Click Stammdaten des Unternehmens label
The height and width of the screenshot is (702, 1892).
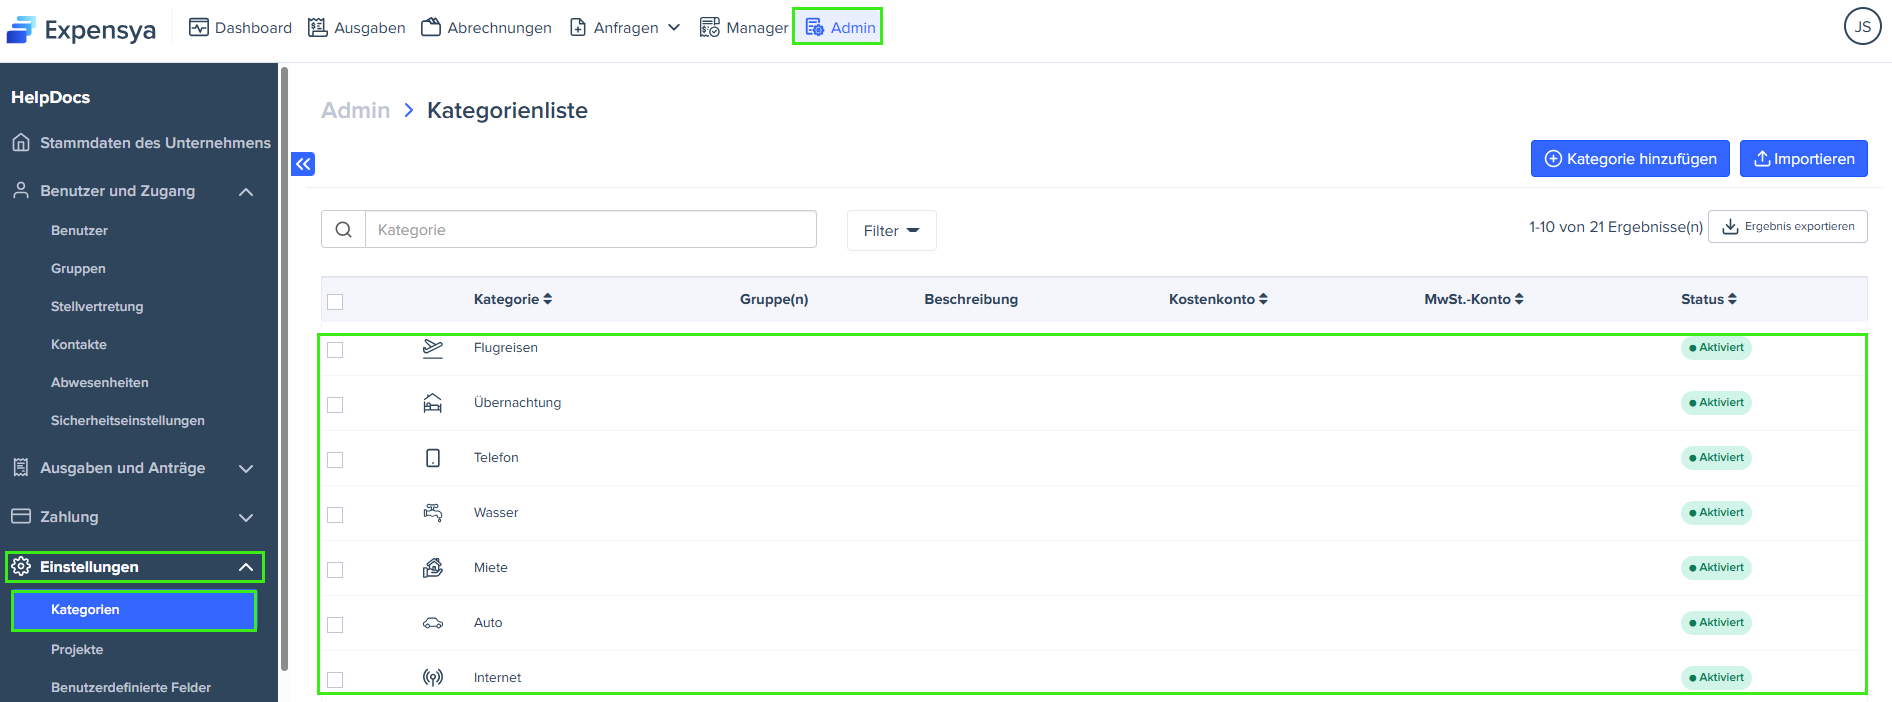[x=155, y=142]
